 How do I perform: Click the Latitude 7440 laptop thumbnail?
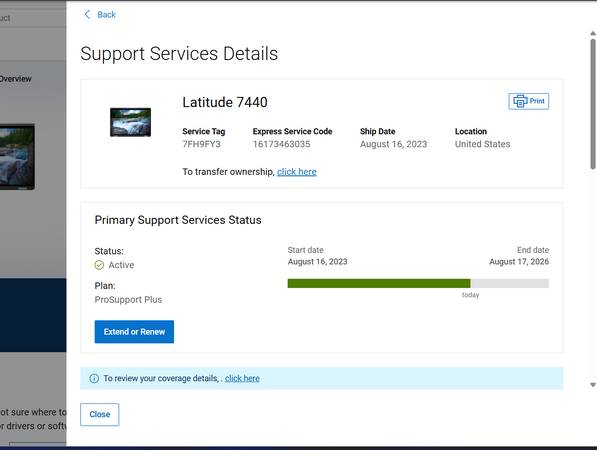click(130, 122)
